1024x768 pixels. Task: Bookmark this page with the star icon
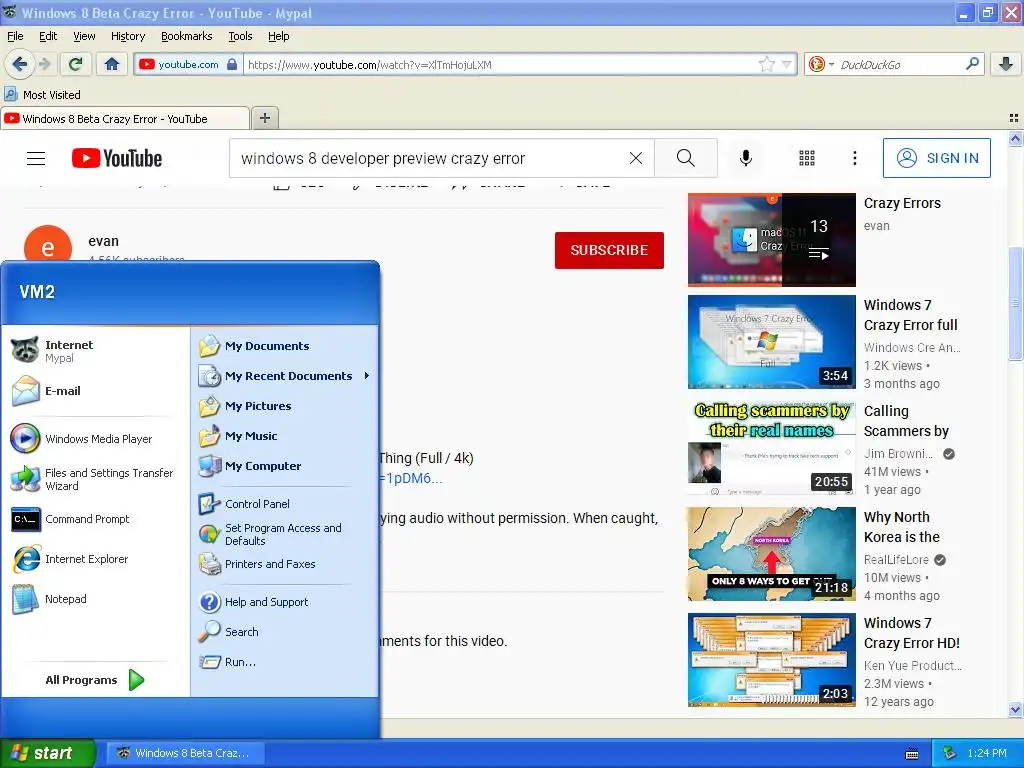(x=767, y=64)
